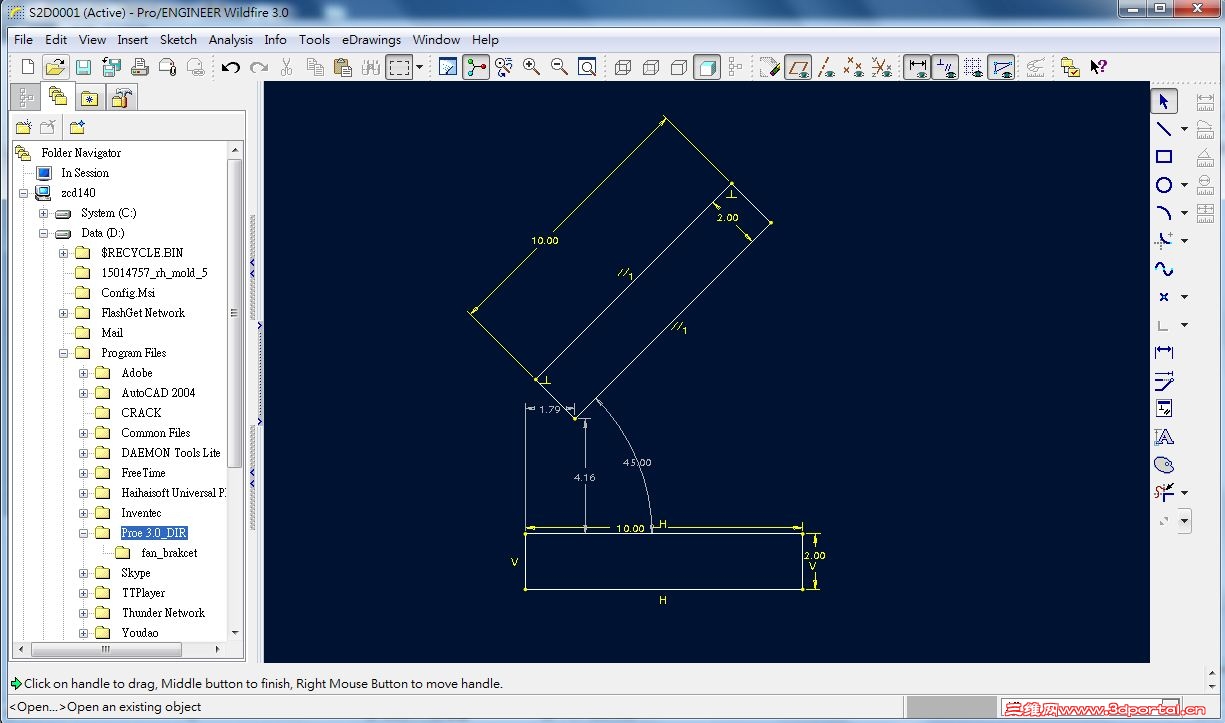1225x723 pixels.
Task: Open the Circle tool flyout arrow
Action: pyautogui.click(x=1185, y=185)
